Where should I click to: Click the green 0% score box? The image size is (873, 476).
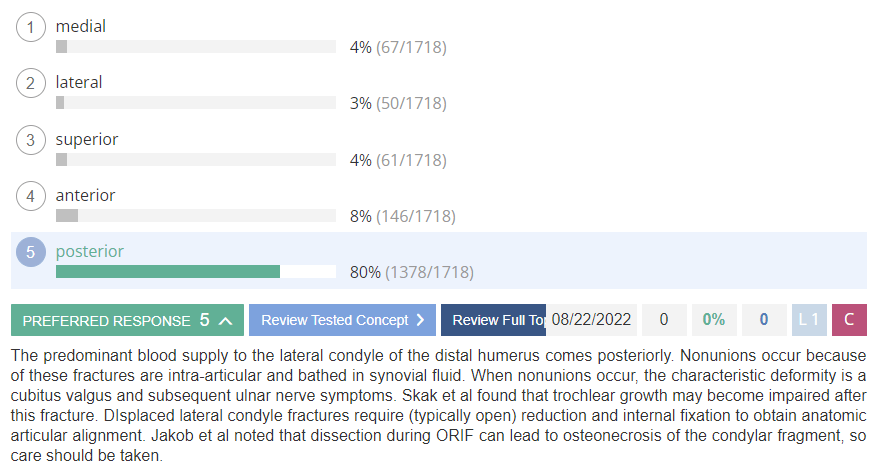pos(714,320)
